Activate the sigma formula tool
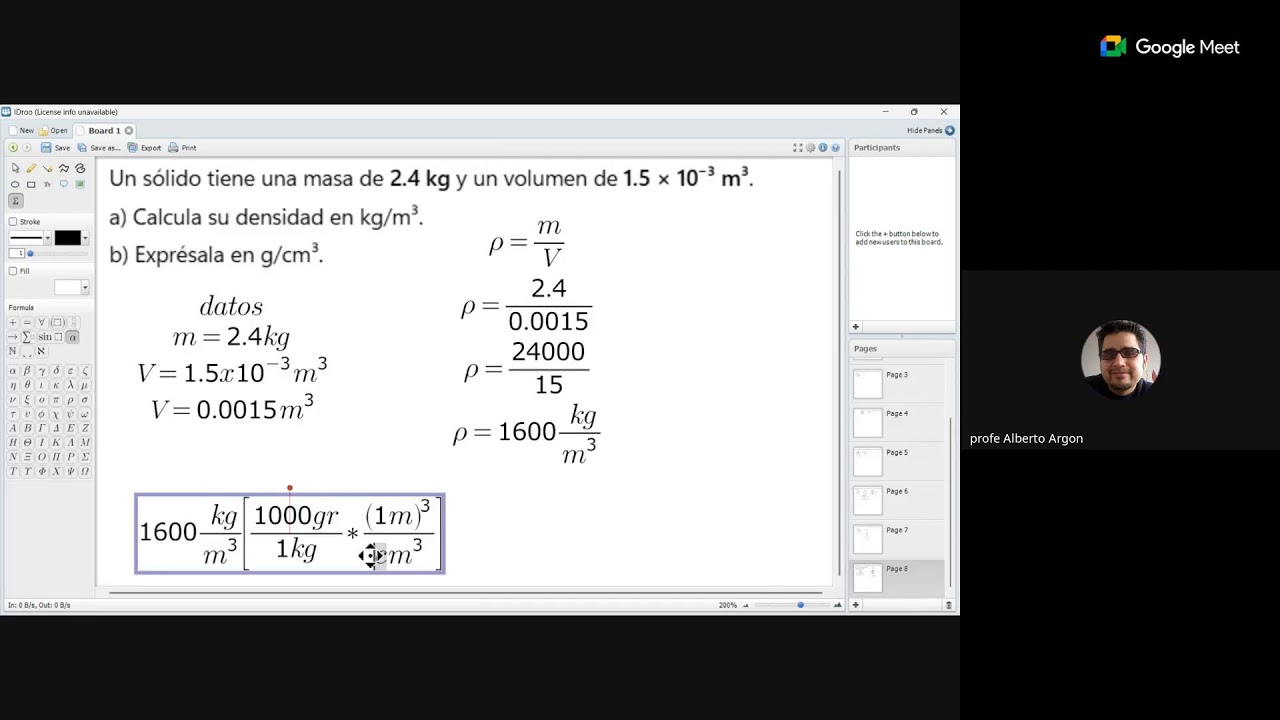1280x720 pixels. [15, 201]
